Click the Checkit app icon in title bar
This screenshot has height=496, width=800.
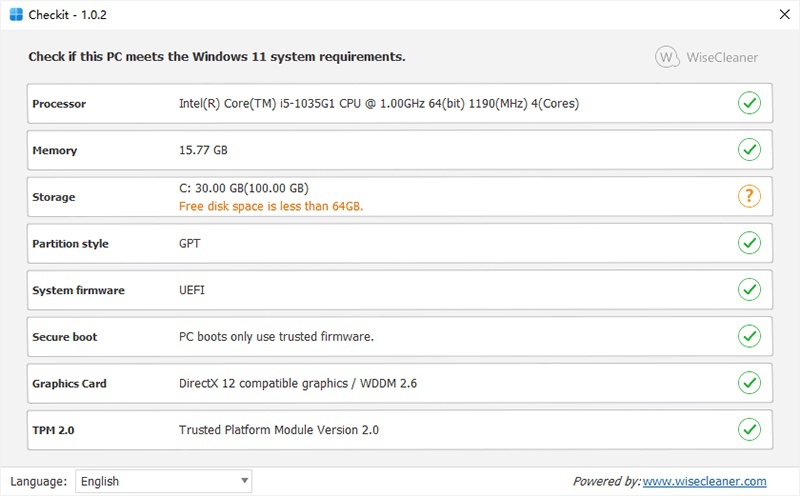pos(17,14)
